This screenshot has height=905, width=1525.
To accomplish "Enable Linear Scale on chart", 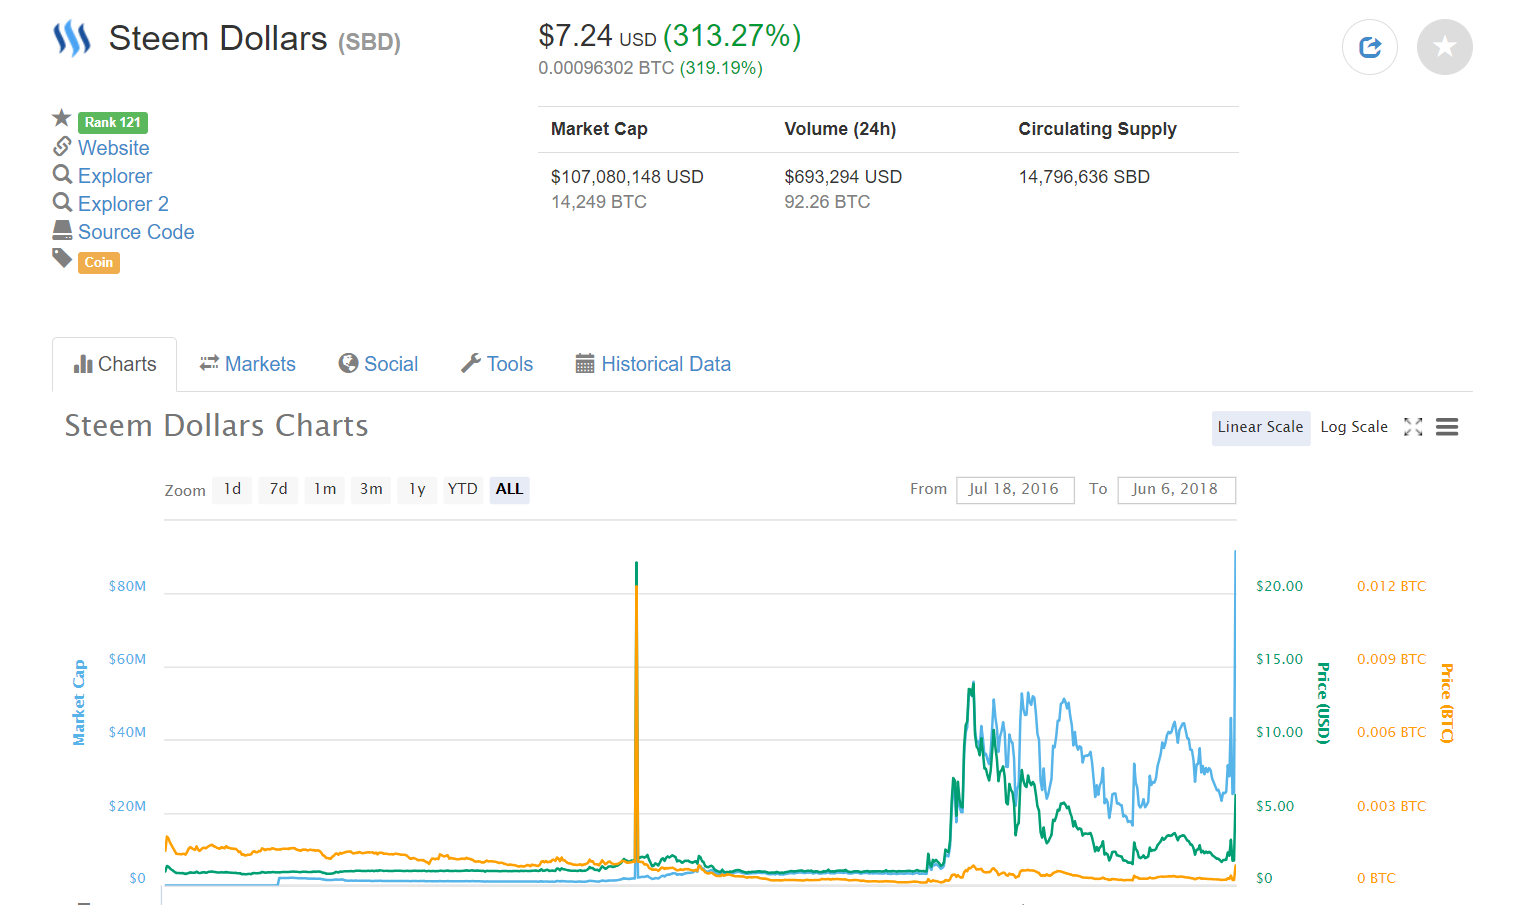I will [1261, 427].
